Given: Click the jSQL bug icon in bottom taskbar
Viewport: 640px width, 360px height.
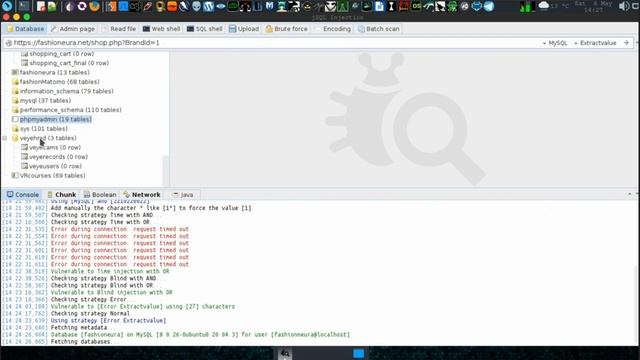Looking at the screenshot, I should coord(285,353).
